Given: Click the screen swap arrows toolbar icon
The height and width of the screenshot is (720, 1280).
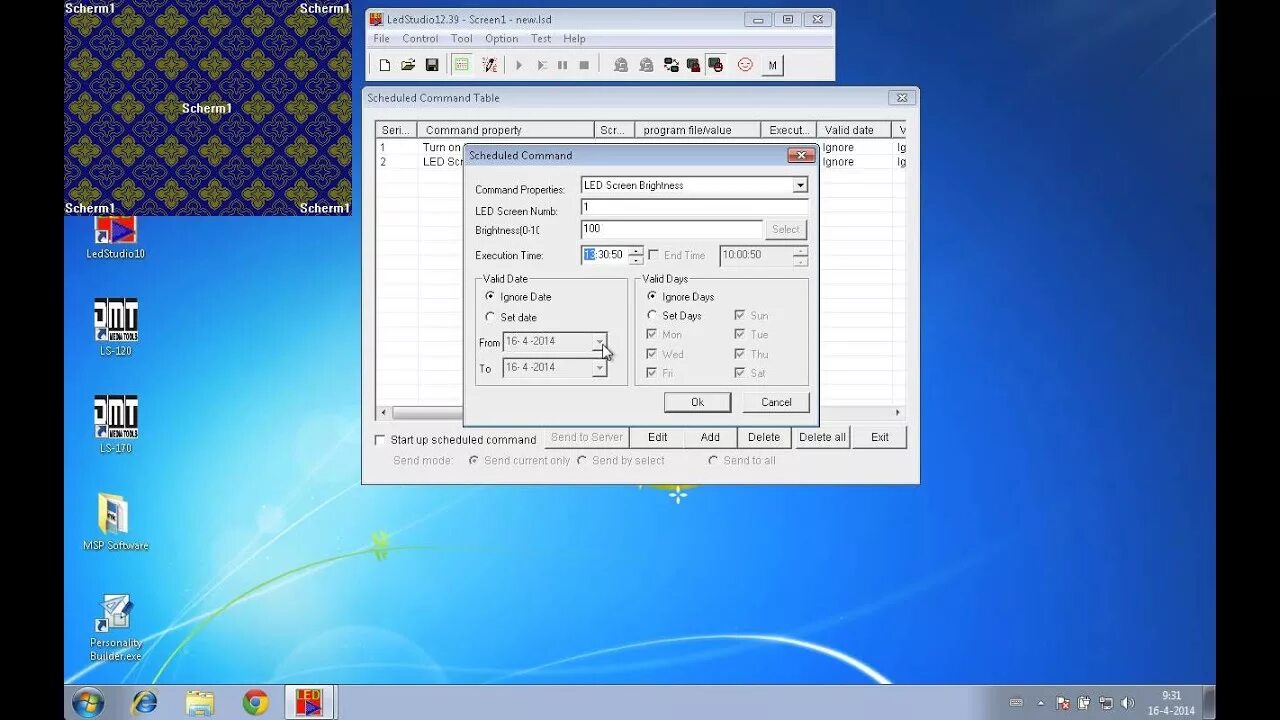Looking at the screenshot, I should coord(670,65).
